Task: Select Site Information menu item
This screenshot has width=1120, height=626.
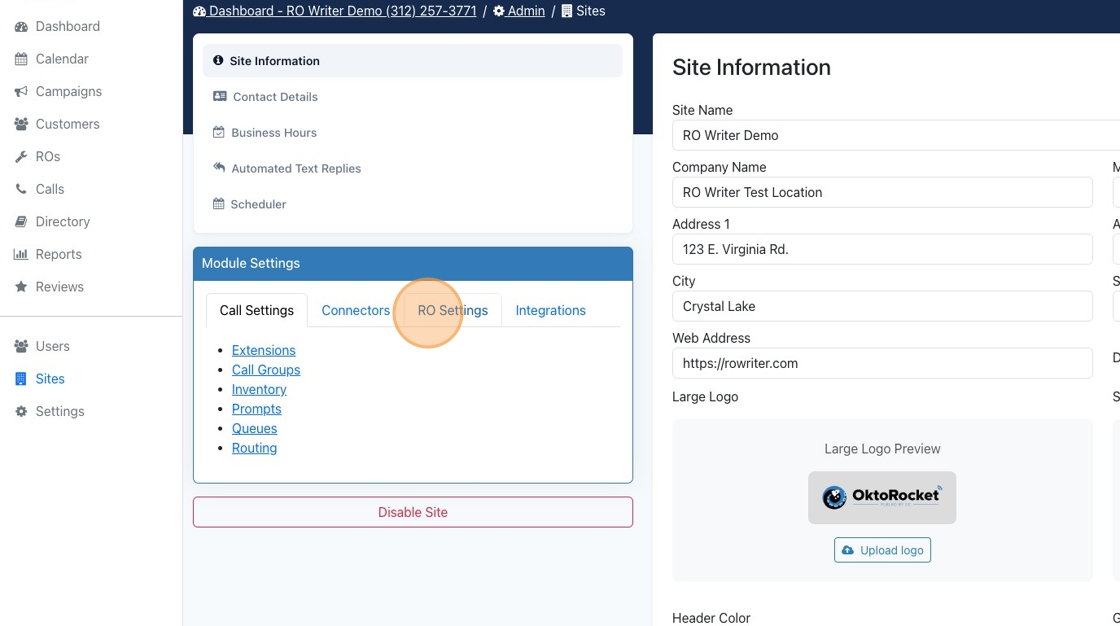Action: click(412, 61)
